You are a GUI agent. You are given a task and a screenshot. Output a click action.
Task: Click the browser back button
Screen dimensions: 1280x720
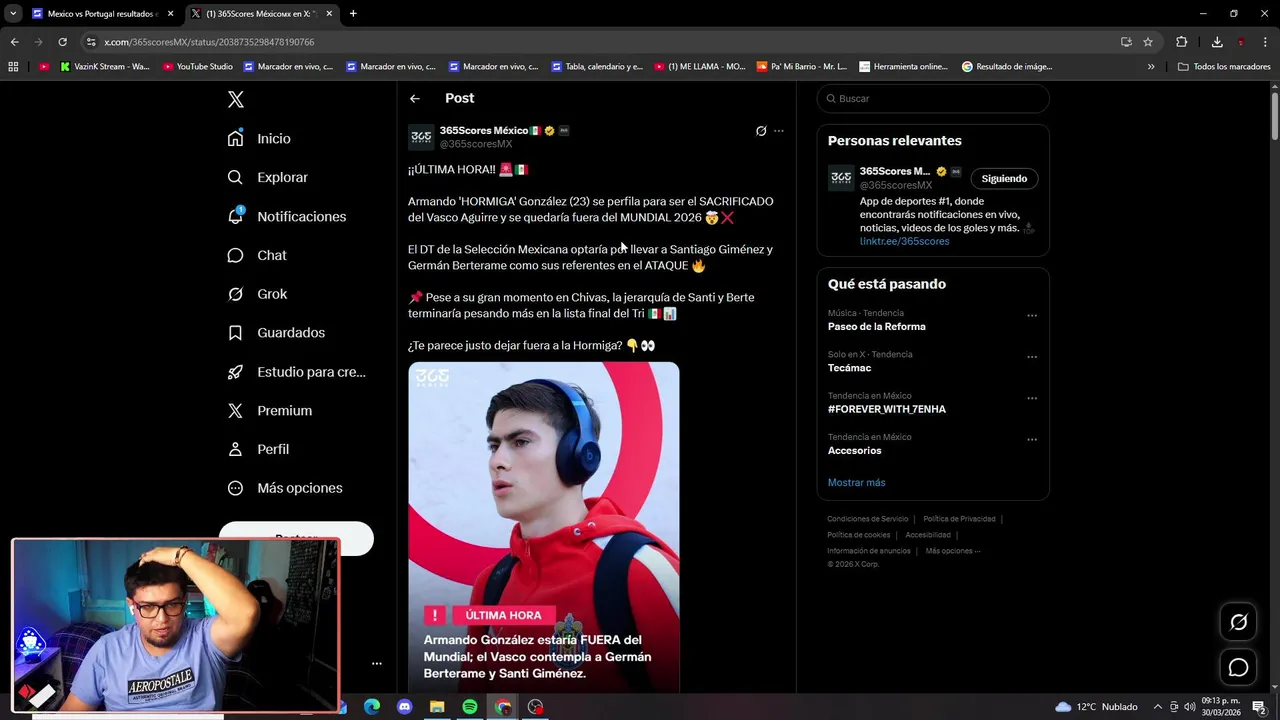pyautogui.click(x=14, y=42)
